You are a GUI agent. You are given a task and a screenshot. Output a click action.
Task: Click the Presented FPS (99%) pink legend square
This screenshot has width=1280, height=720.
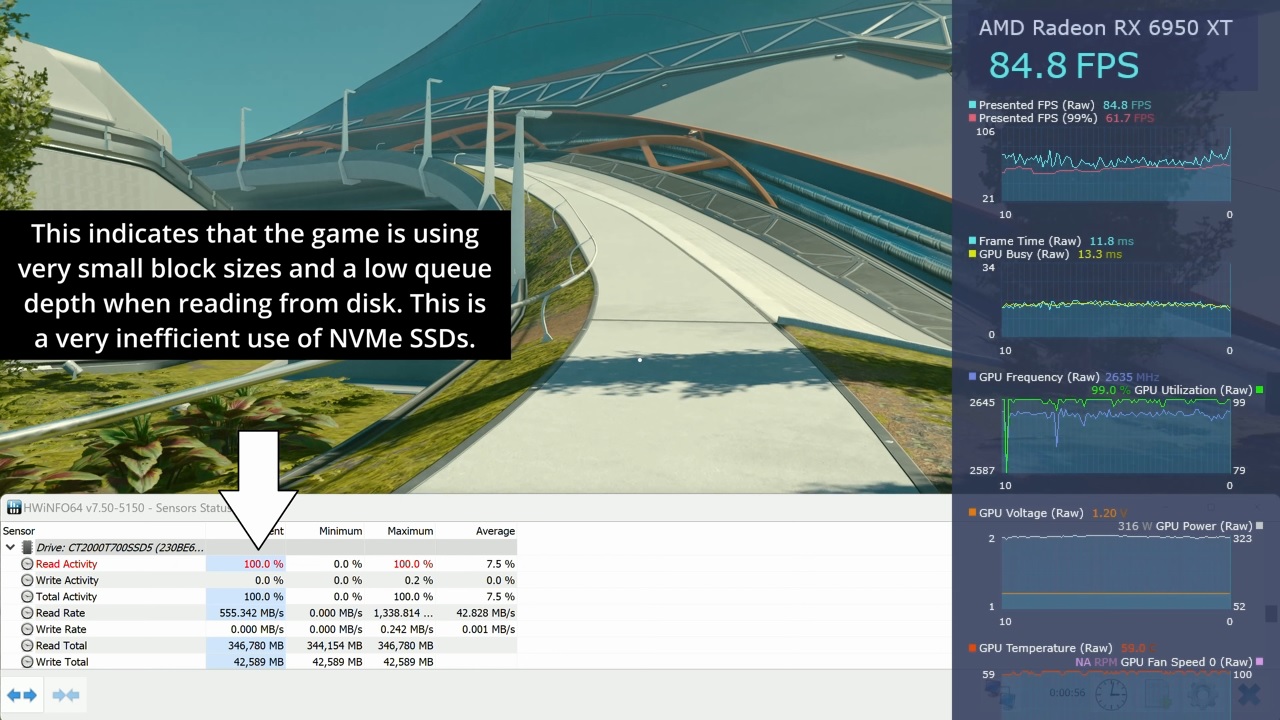point(972,118)
